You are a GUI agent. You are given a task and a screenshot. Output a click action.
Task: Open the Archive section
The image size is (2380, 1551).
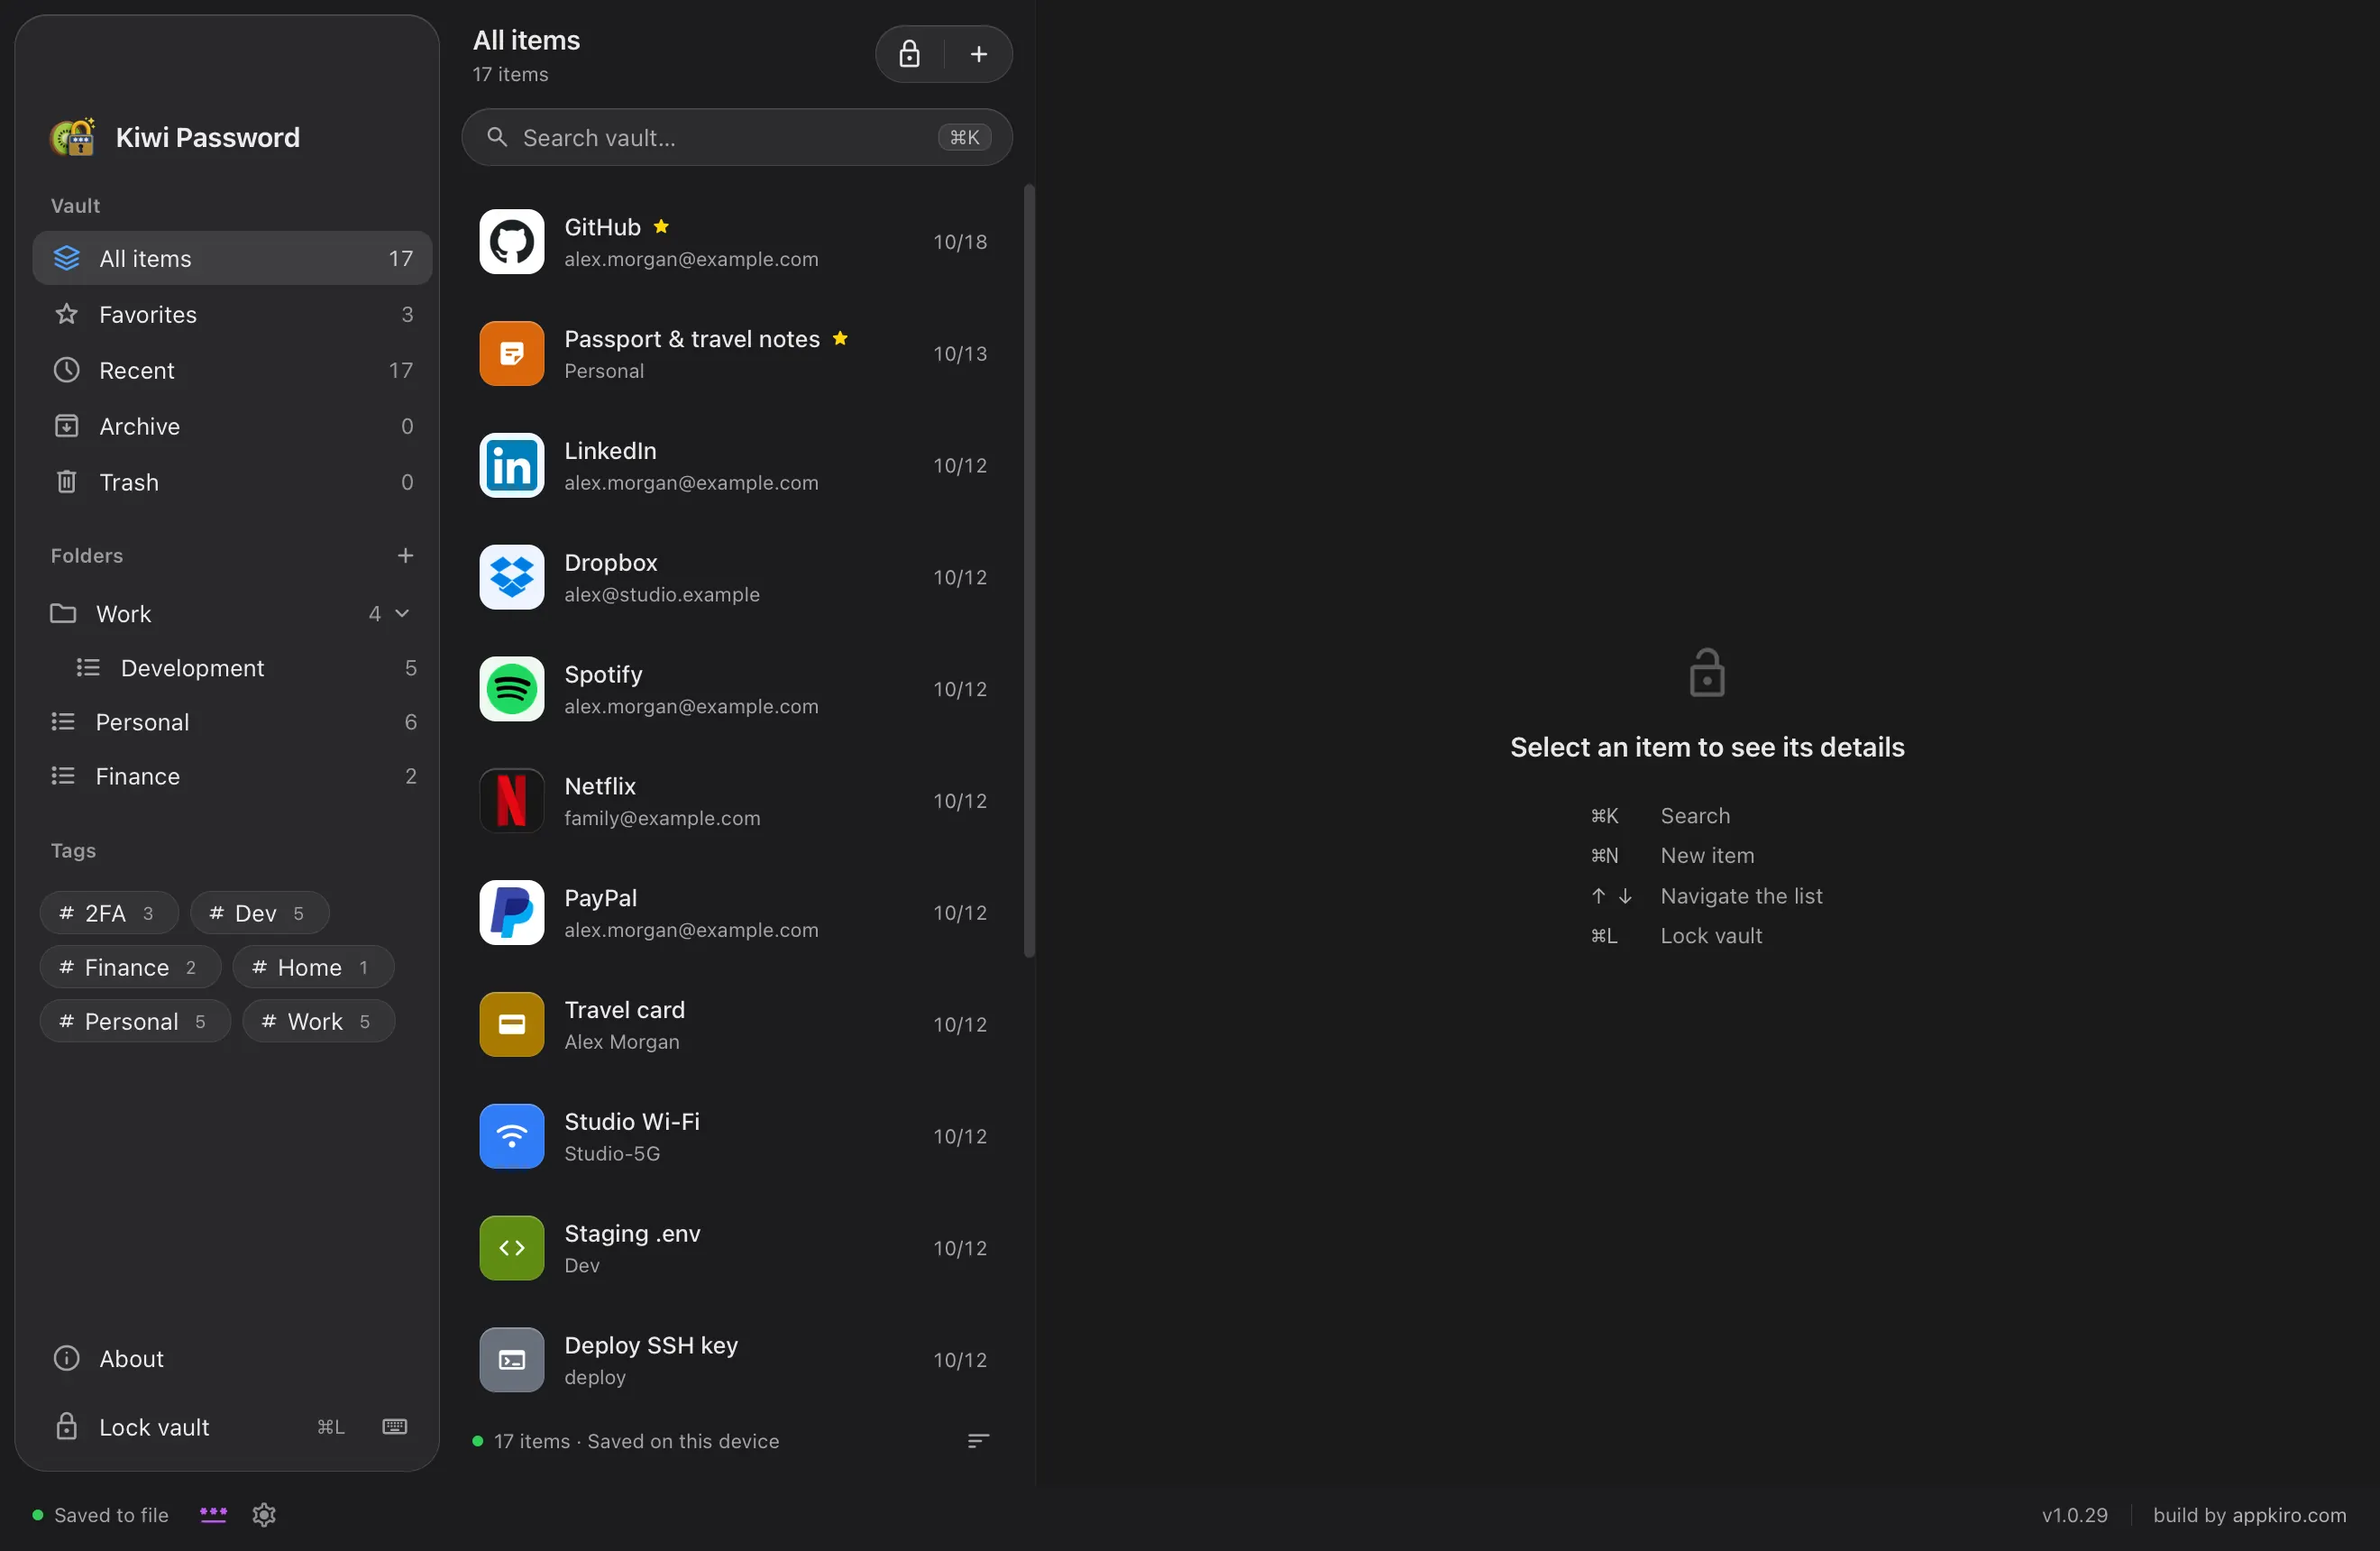(x=232, y=426)
